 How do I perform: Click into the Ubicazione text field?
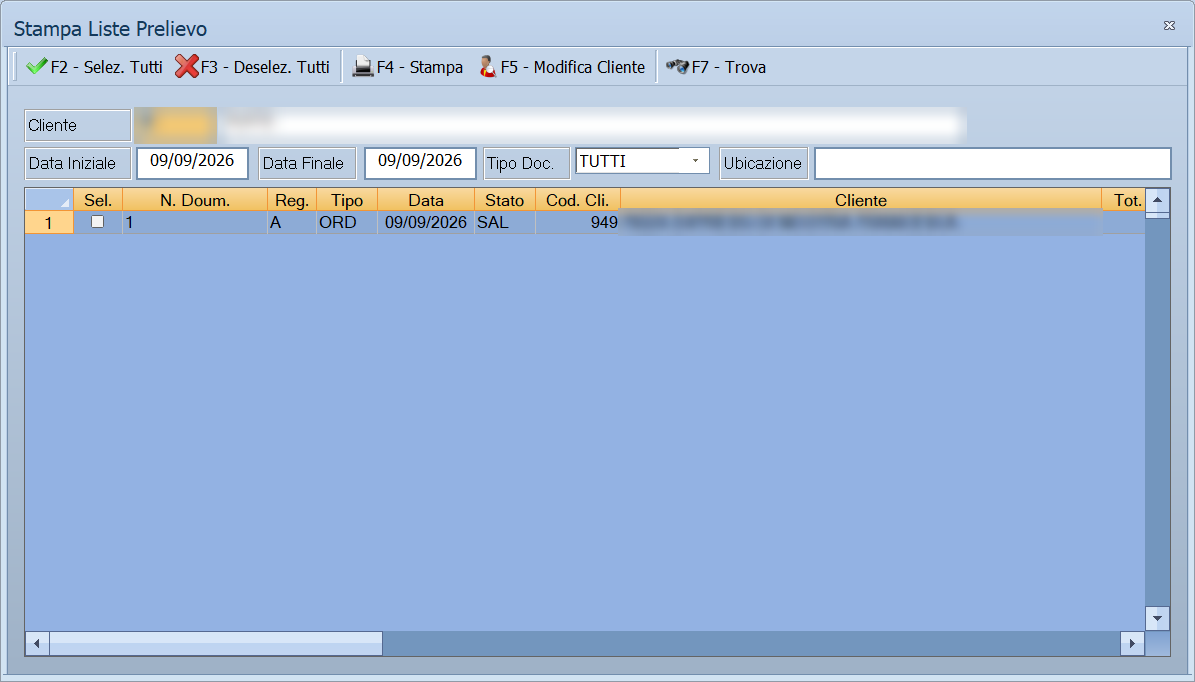click(x=992, y=163)
